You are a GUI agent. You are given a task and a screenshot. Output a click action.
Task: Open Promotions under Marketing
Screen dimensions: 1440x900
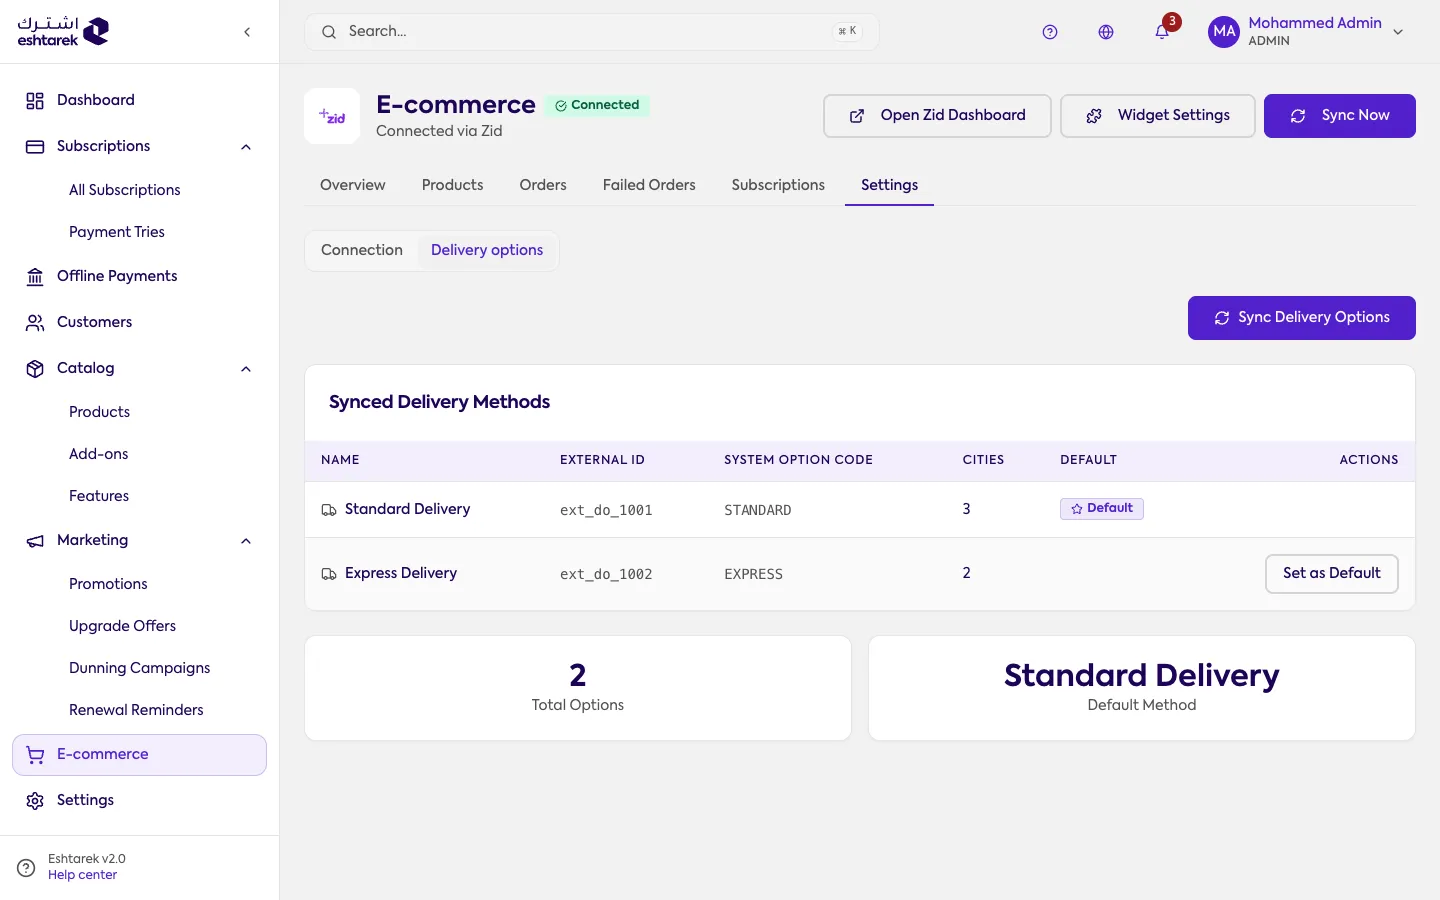coord(108,584)
